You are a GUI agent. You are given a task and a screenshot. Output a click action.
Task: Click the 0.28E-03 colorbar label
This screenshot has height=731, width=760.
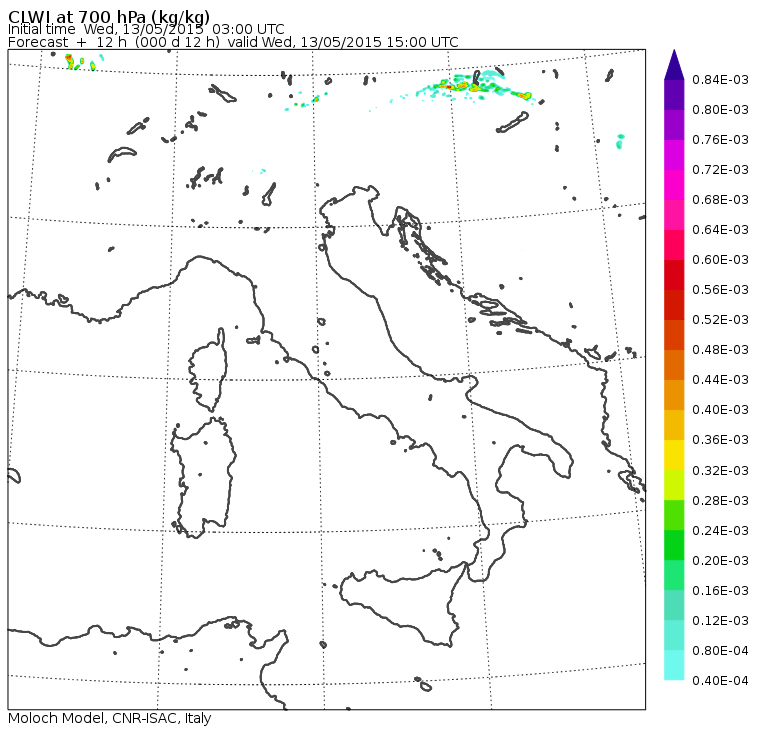pyautogui.click(x=720, y=501)
